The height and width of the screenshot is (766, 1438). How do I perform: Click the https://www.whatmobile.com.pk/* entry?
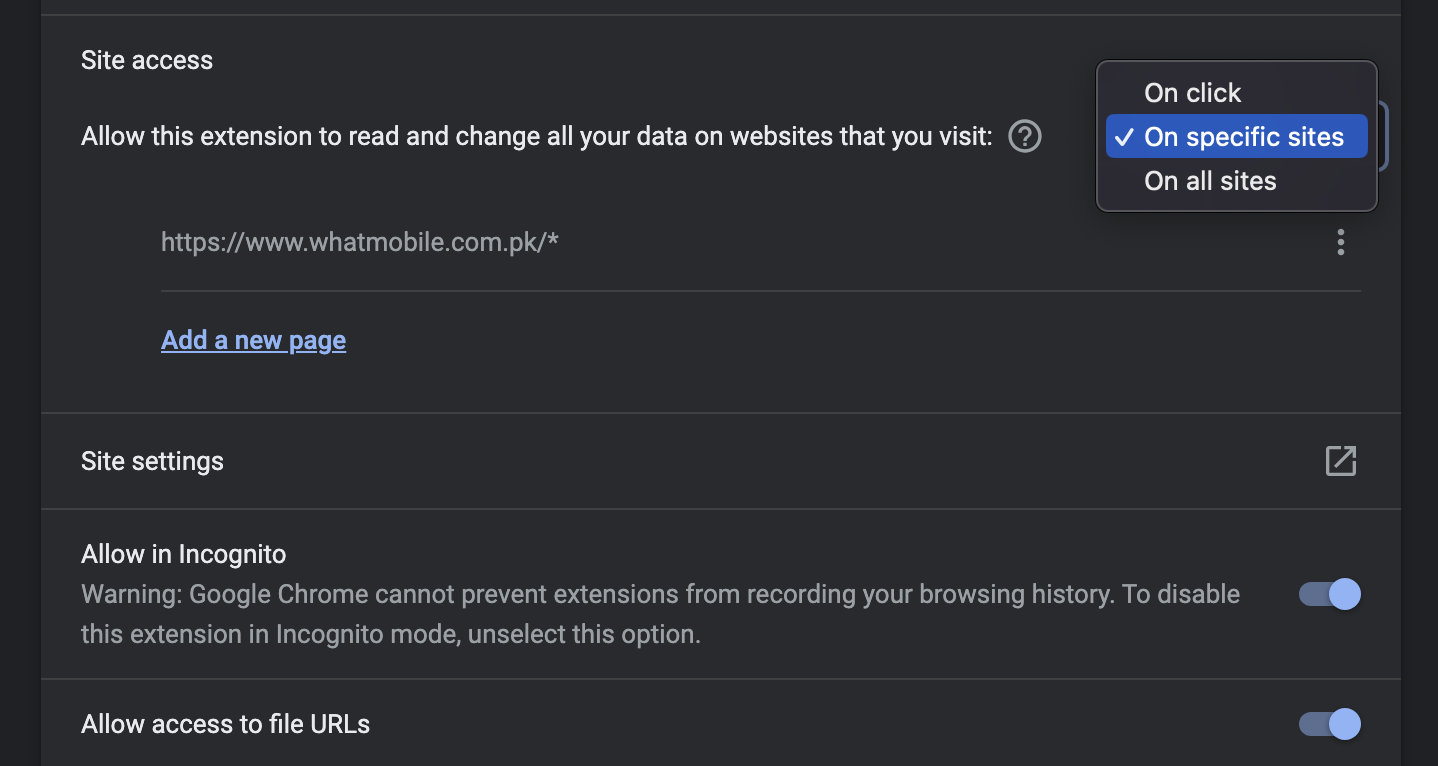click(360, 242)
